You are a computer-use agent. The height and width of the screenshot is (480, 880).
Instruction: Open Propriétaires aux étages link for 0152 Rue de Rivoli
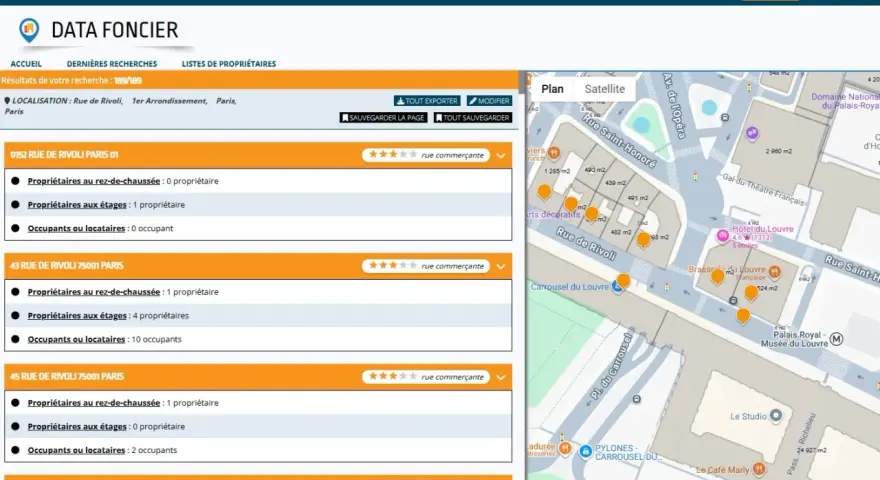(77, 204)
